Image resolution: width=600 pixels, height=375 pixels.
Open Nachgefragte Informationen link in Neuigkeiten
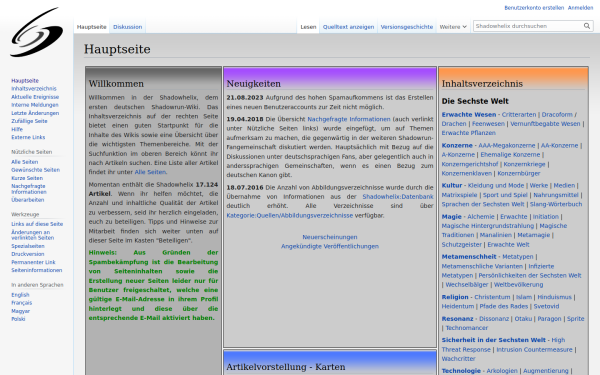coord(349,119)
